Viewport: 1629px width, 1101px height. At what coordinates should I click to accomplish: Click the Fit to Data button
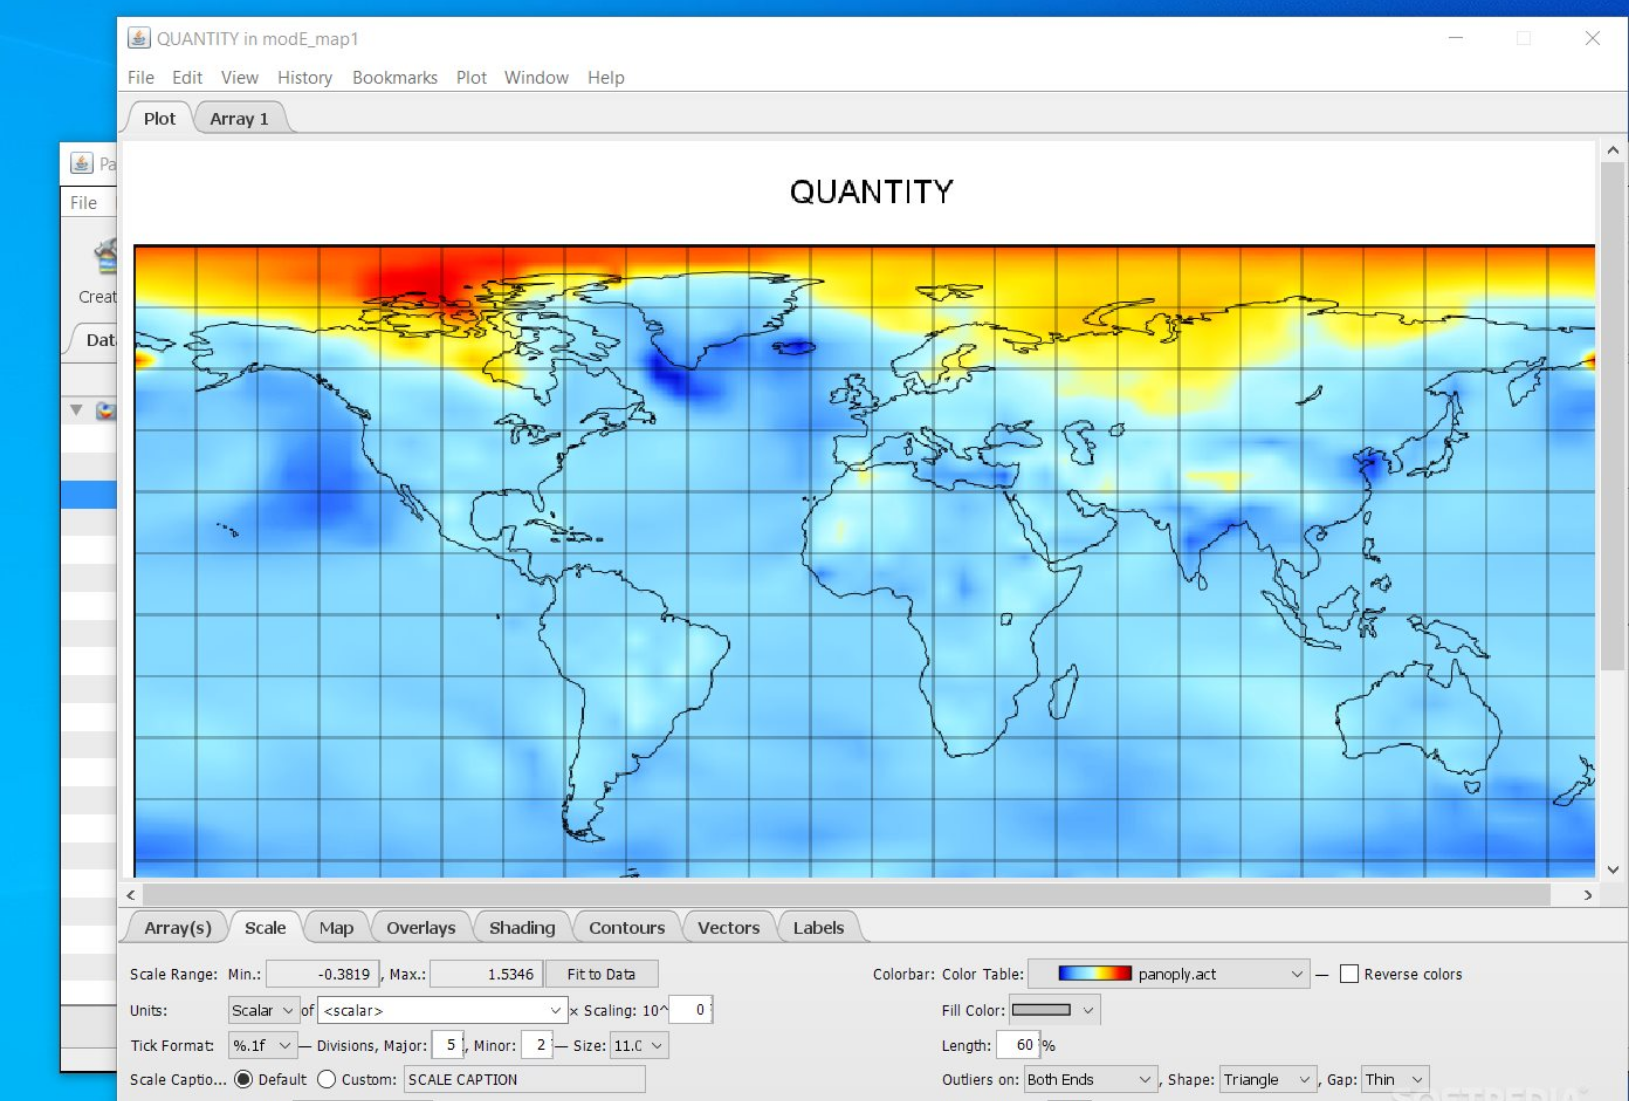point(601,973)
